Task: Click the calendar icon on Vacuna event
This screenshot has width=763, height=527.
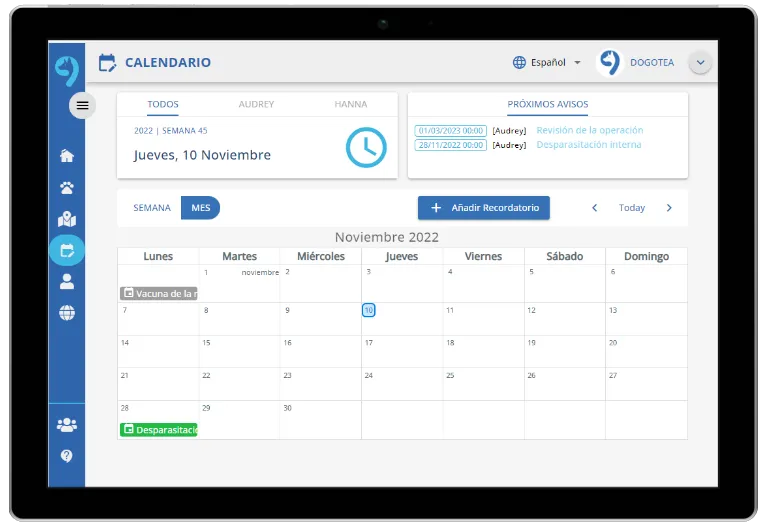Action: pos(128,293)
